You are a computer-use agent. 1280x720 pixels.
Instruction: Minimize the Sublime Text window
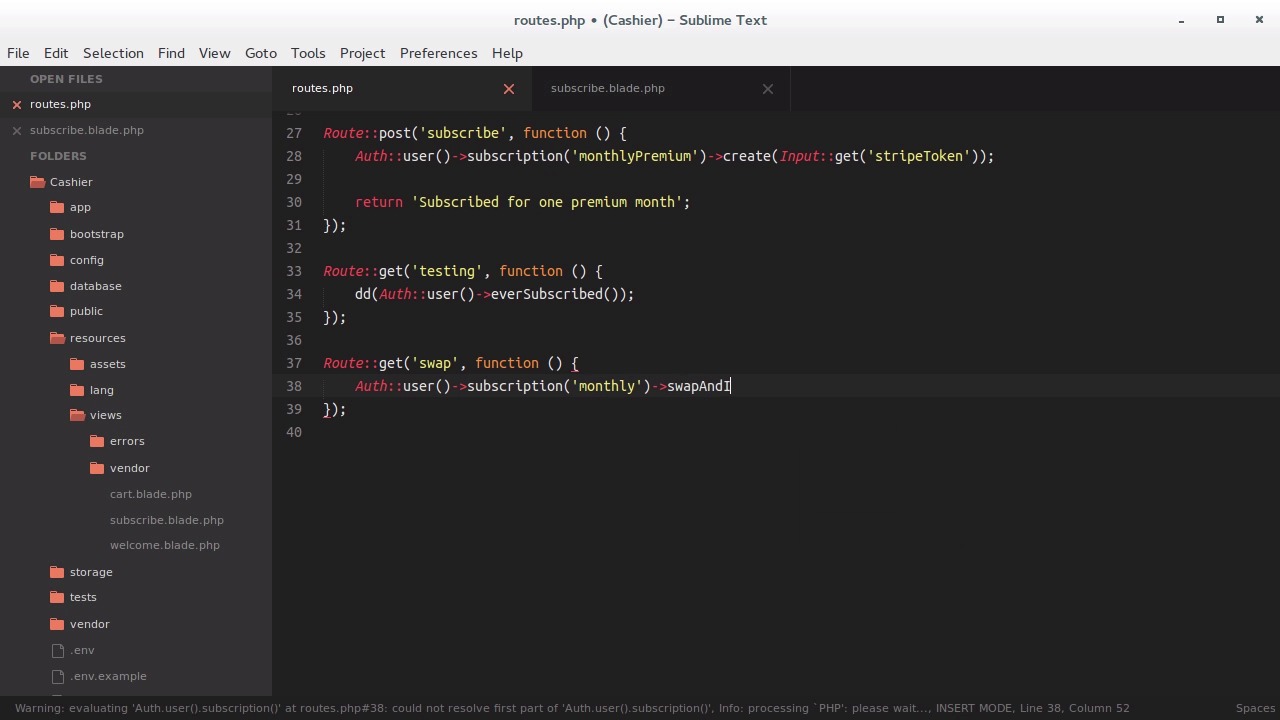[1182, 20]
